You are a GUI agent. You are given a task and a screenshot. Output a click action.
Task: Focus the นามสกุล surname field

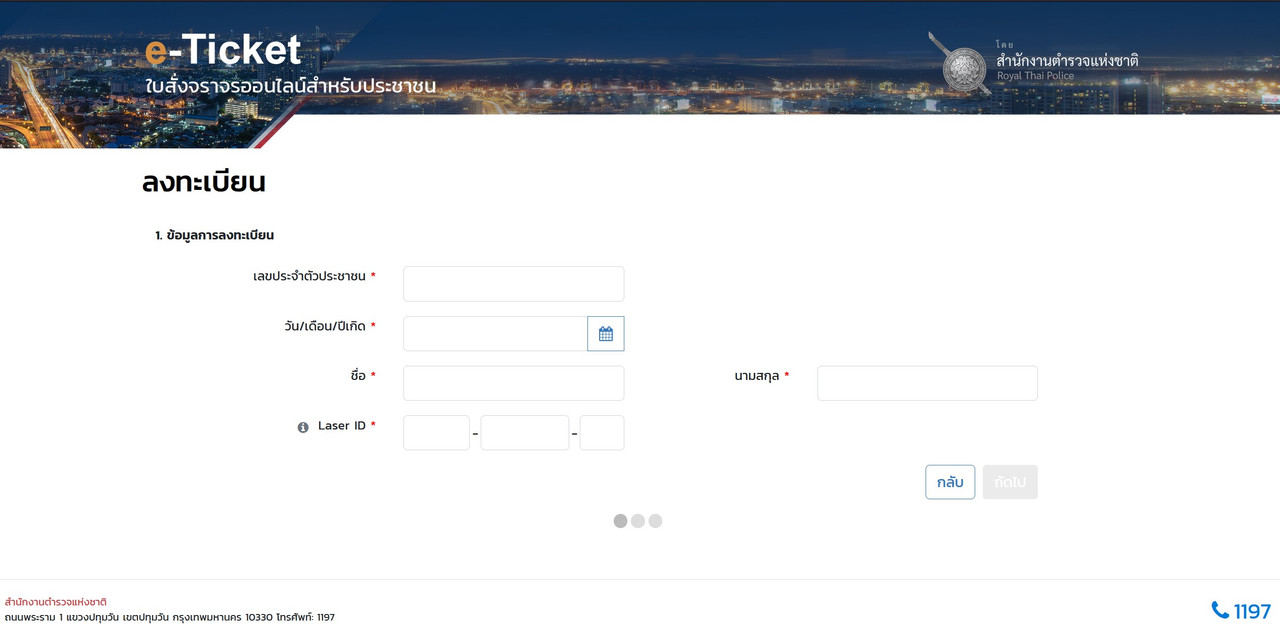pyautogui.click(x=927, y=383)
